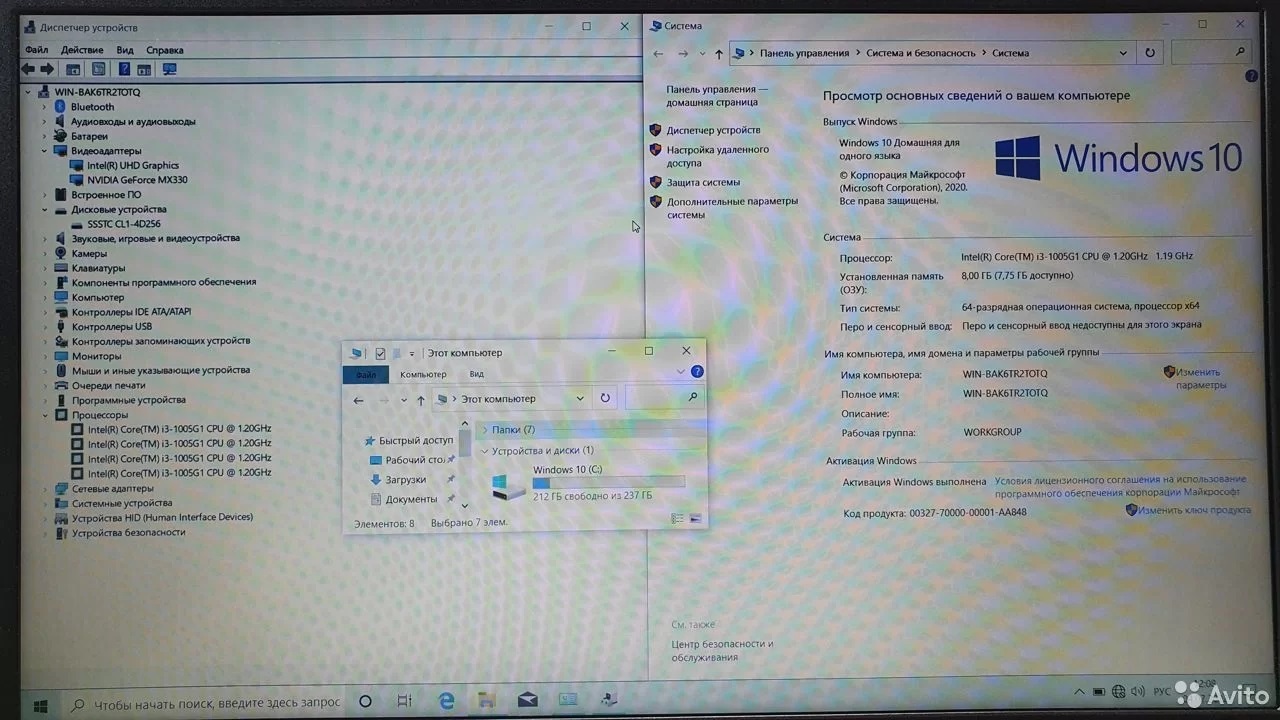Click the taskbar search box
This screenshot has height=720, width=1280.
[204, 702]
